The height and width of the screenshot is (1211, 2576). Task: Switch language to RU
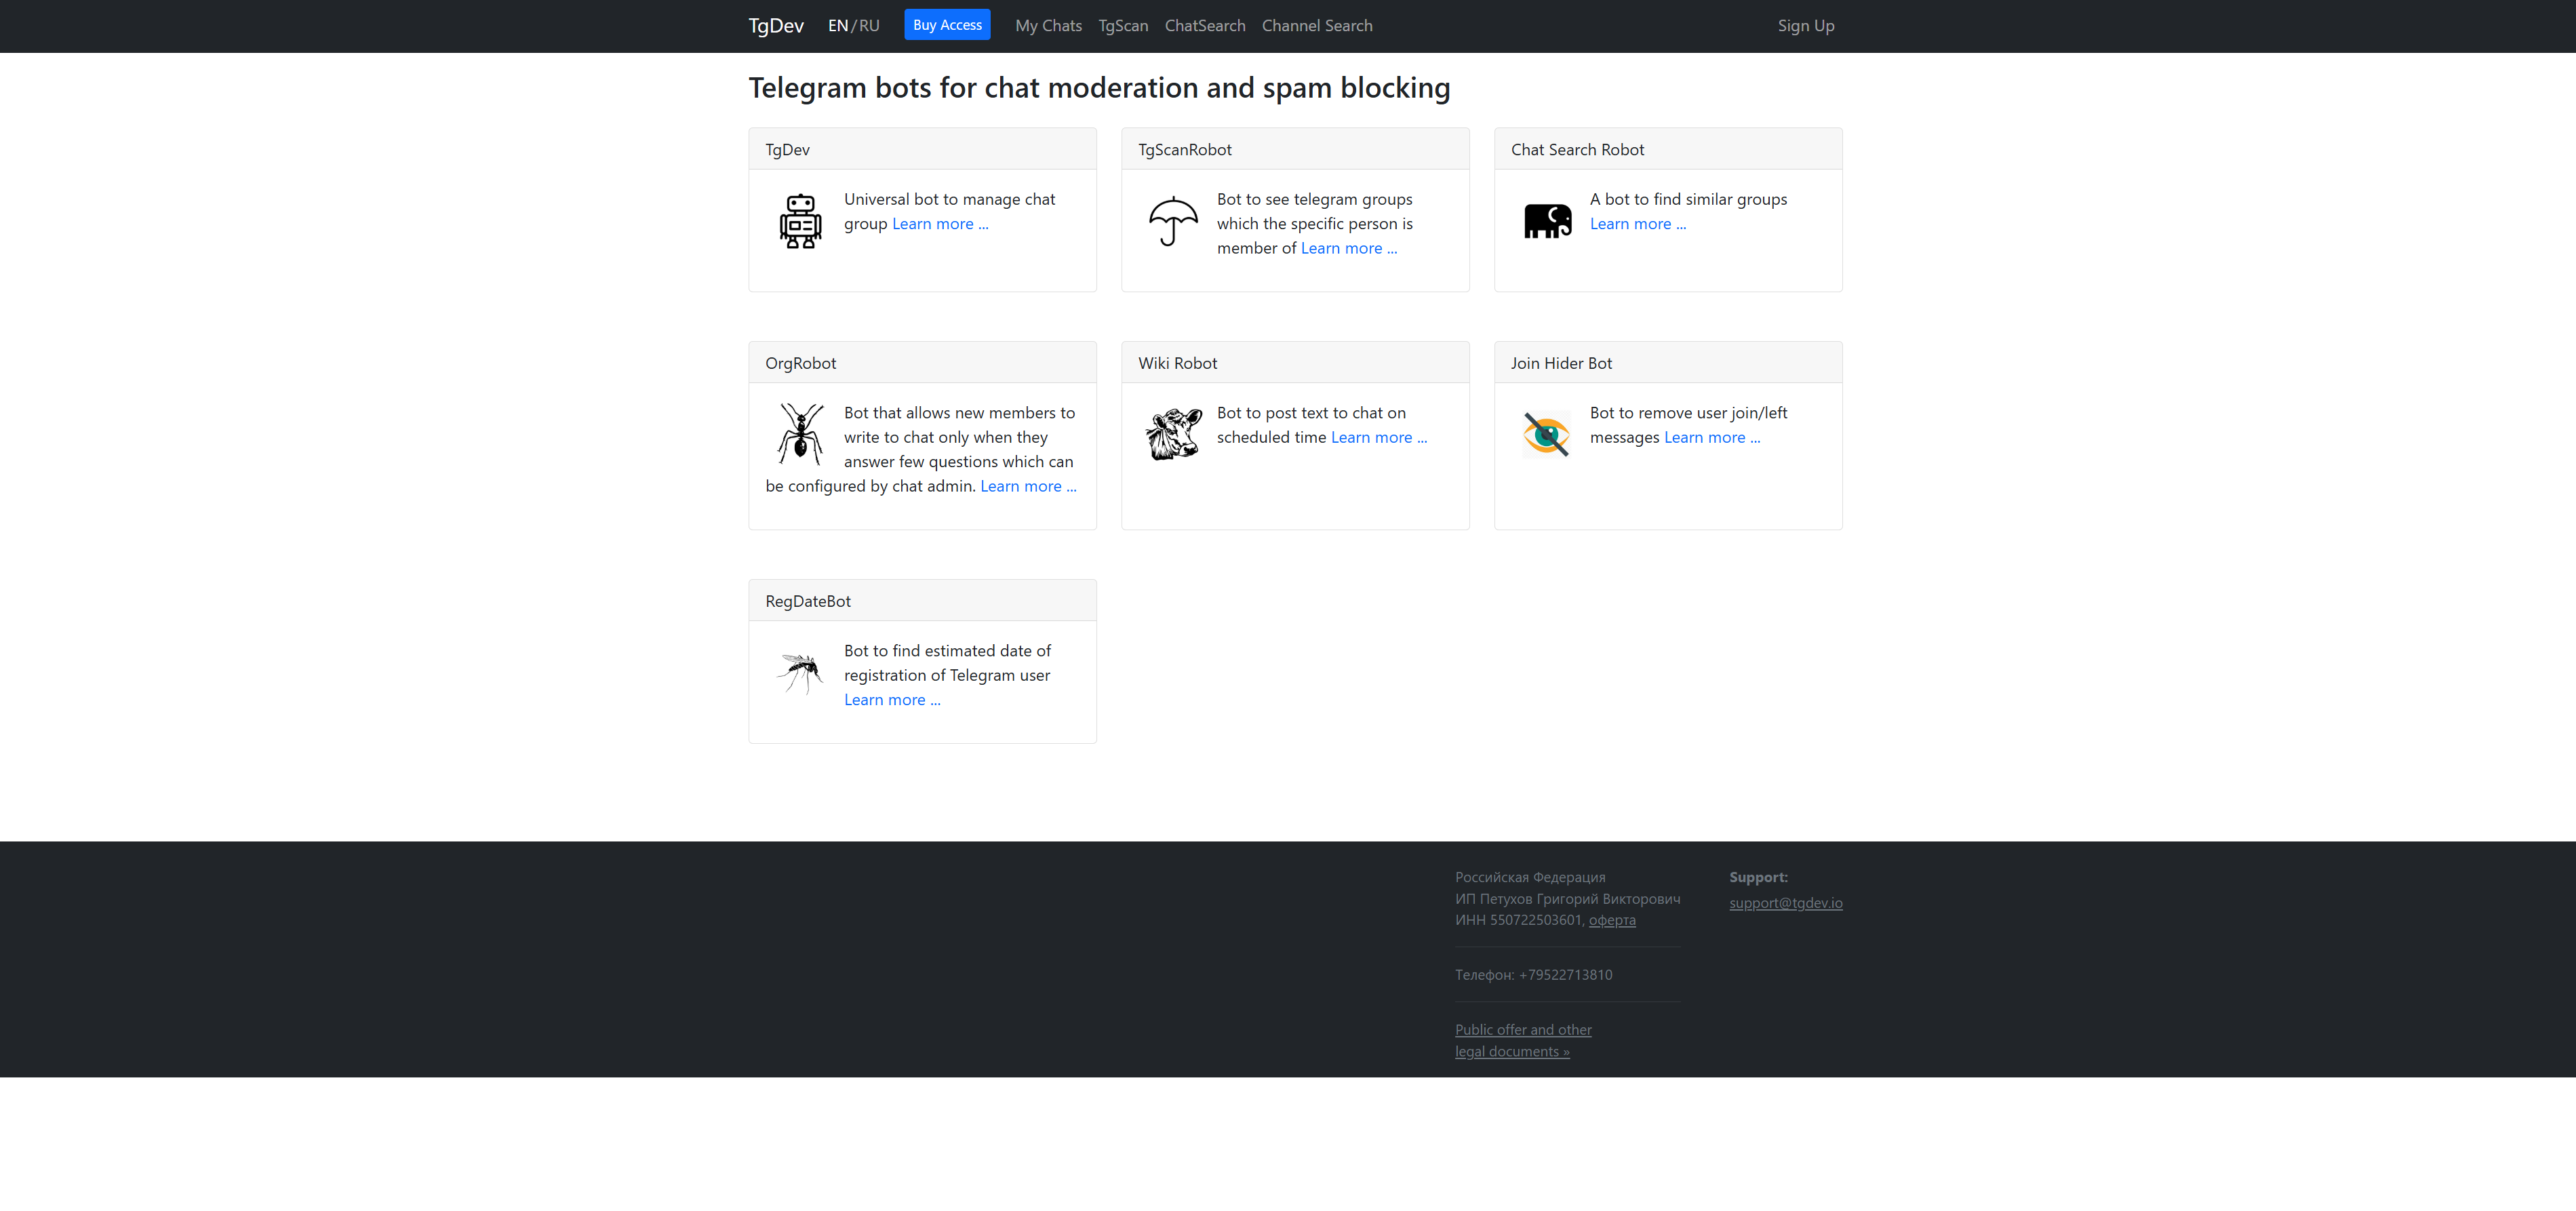(869, 26)
